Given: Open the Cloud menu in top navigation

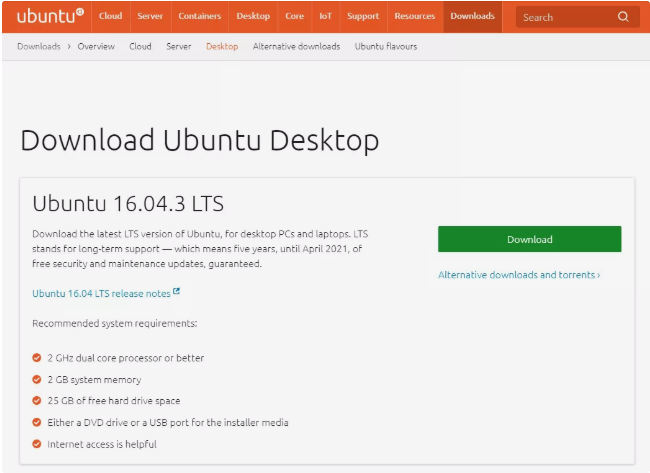Looking at the screenshot, I should (110, 16).
